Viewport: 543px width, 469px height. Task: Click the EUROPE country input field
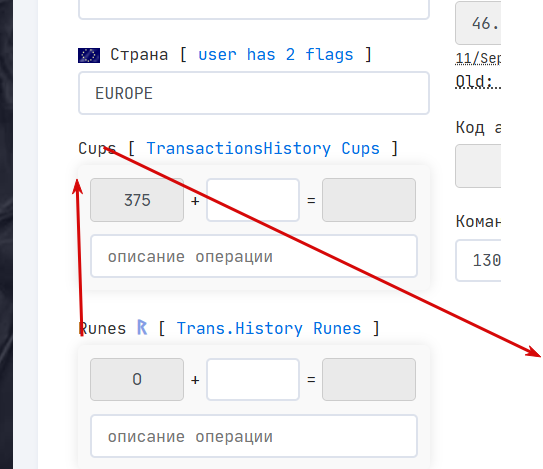[x=254, y=93]
